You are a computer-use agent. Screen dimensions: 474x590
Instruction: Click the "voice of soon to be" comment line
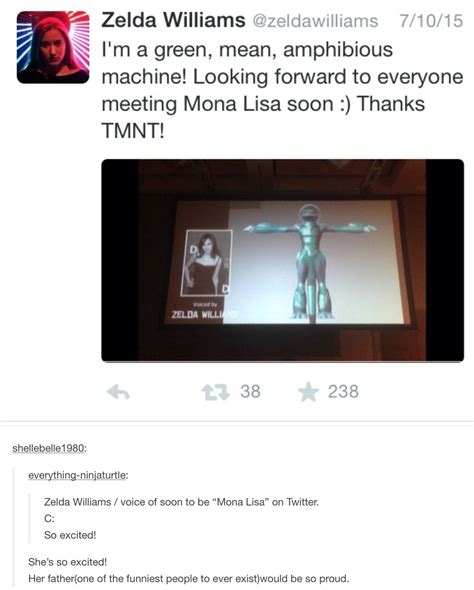(x=181, y=502)
